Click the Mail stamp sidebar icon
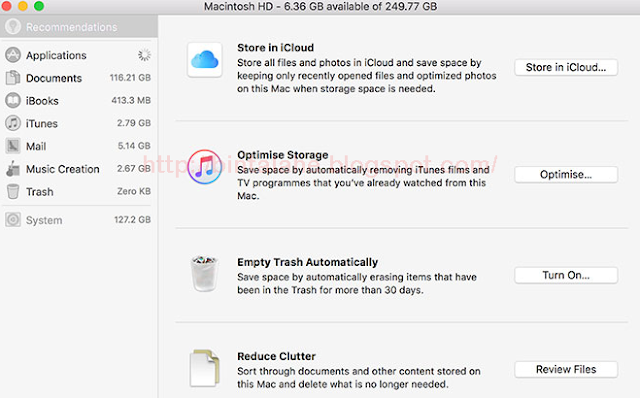640x398 pixels. [13, 146]
